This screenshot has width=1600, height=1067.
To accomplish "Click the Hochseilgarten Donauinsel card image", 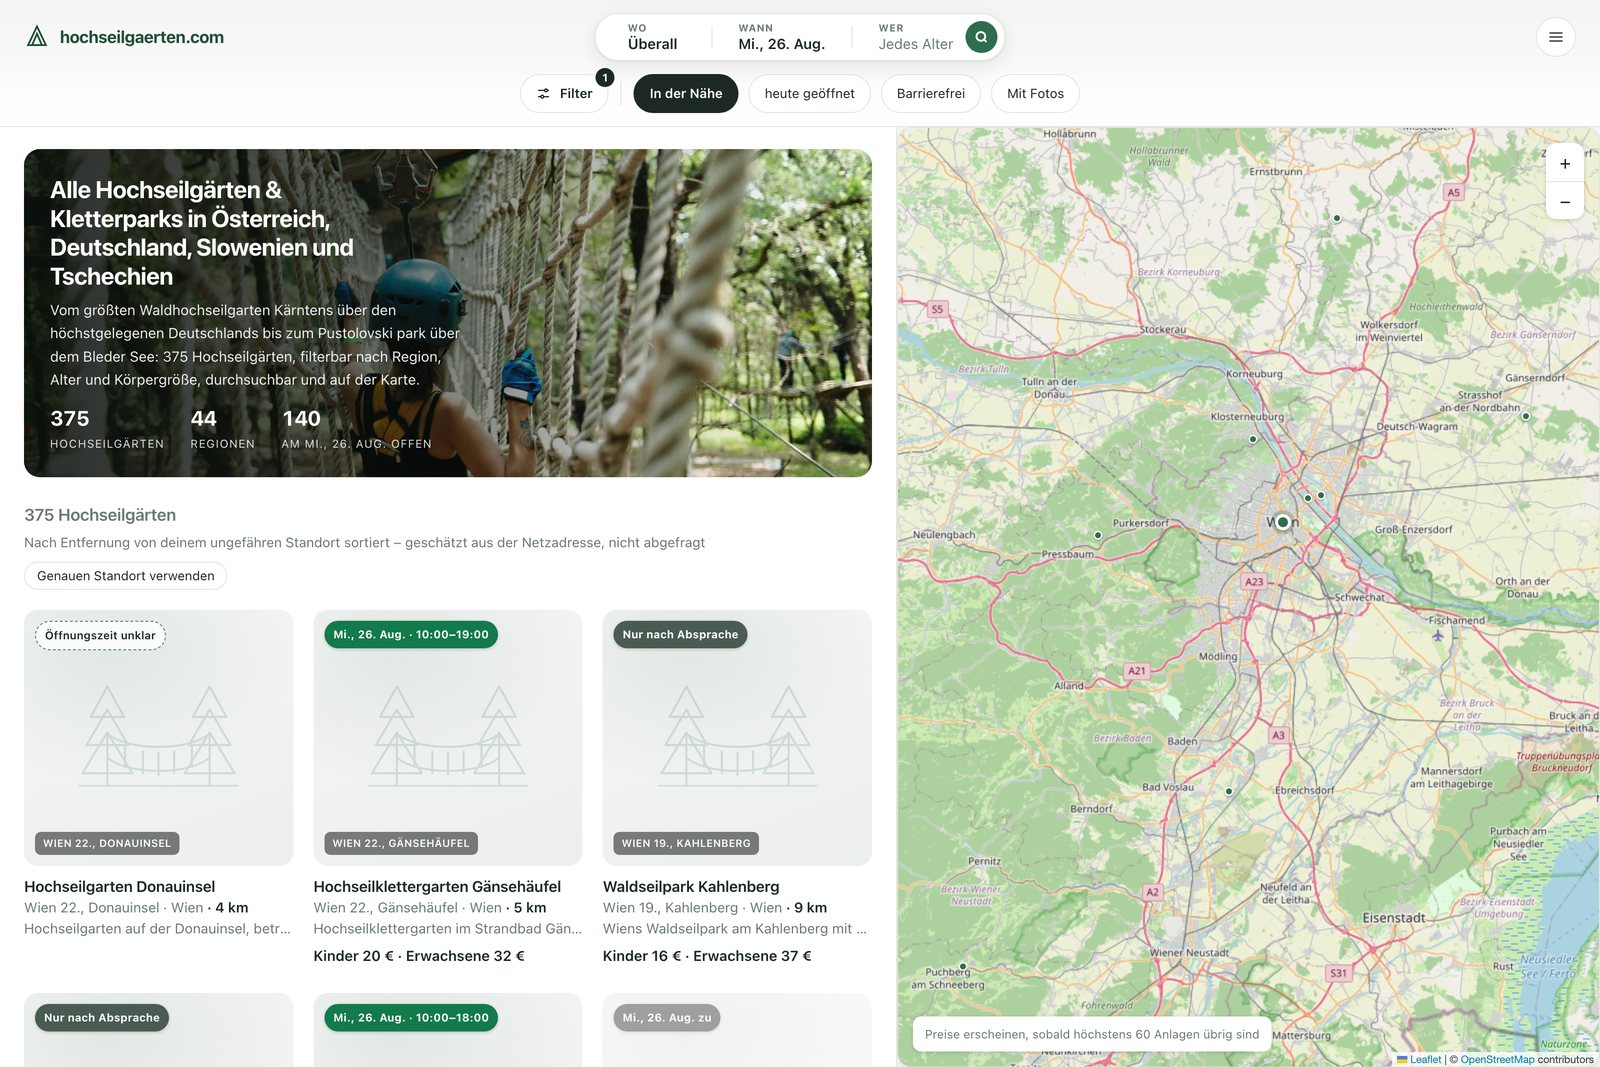I will pos(159,738).
